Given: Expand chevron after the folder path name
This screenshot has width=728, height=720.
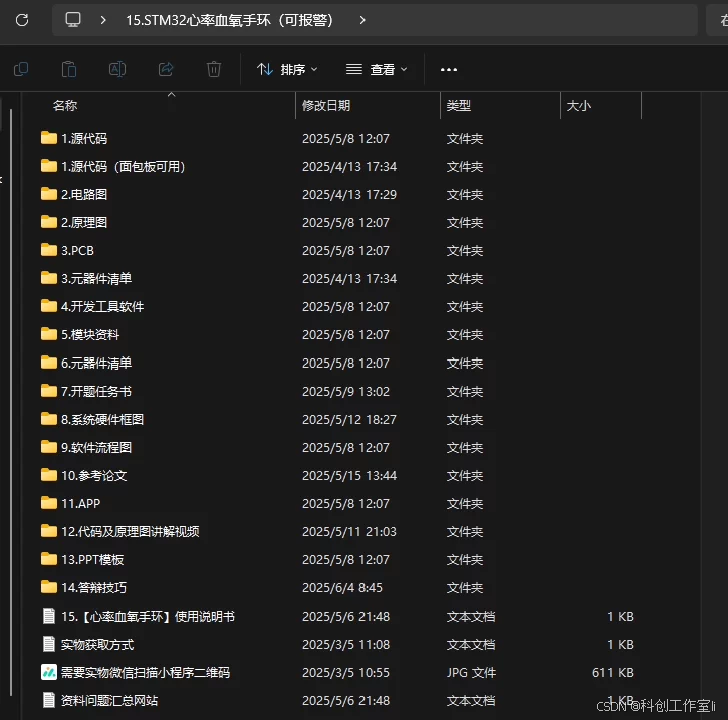Looking at the screenshot, I should [363, 20].
